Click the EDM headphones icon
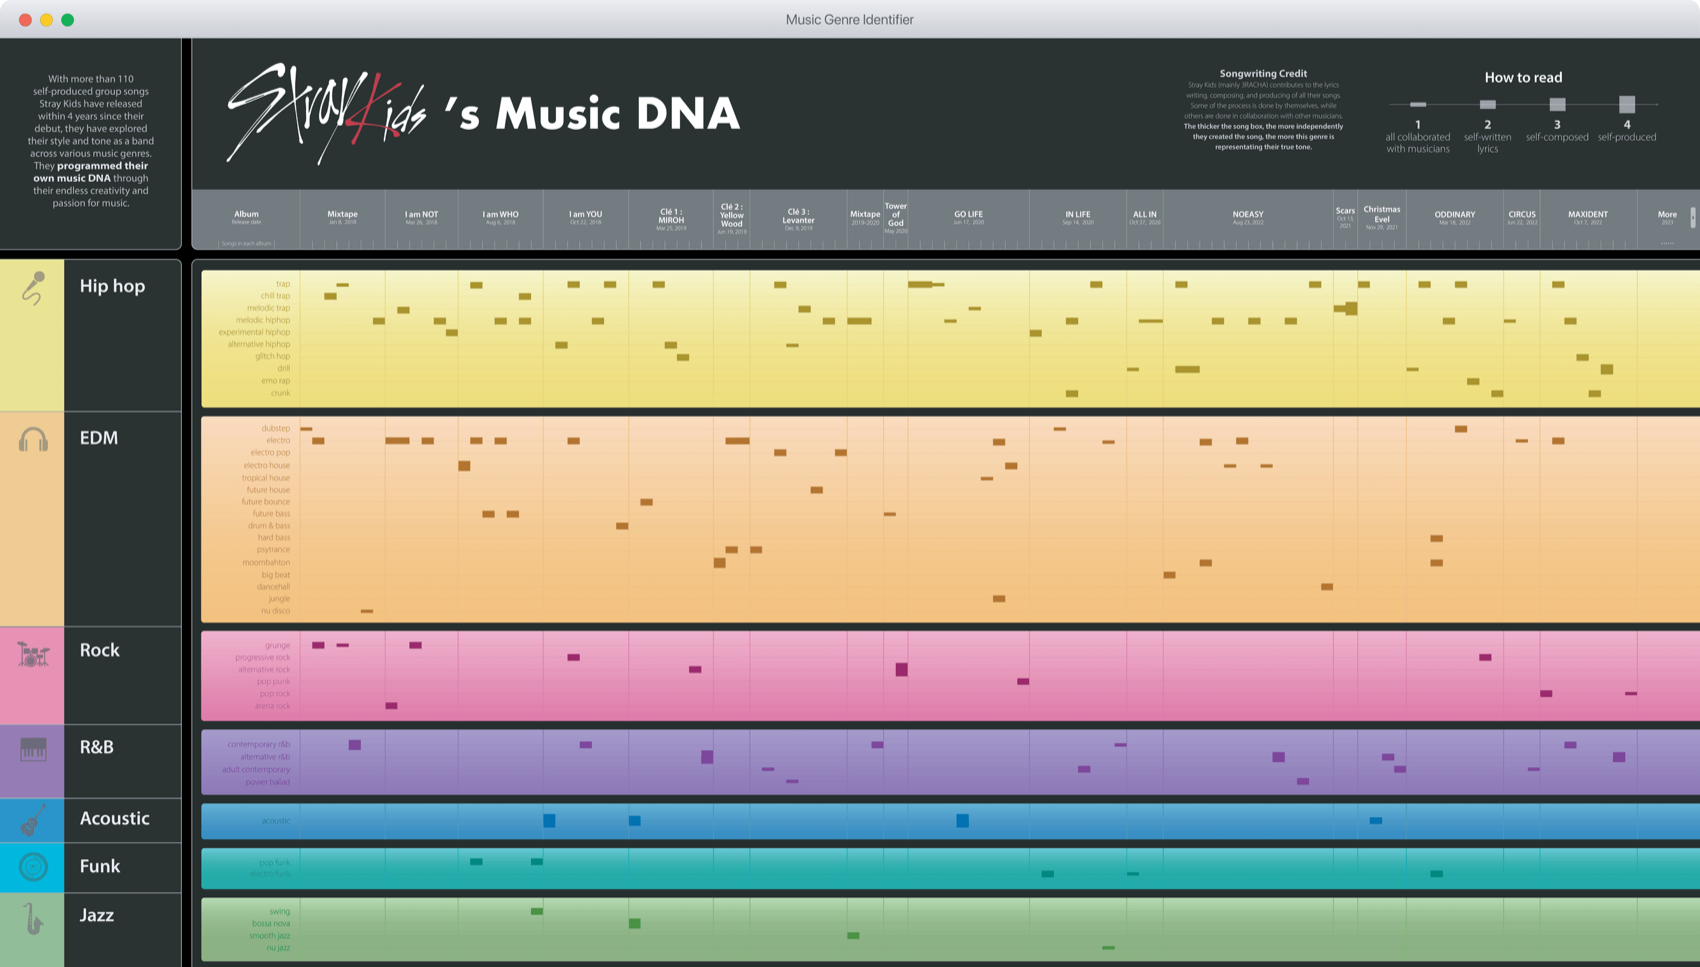 coord(33,439)
